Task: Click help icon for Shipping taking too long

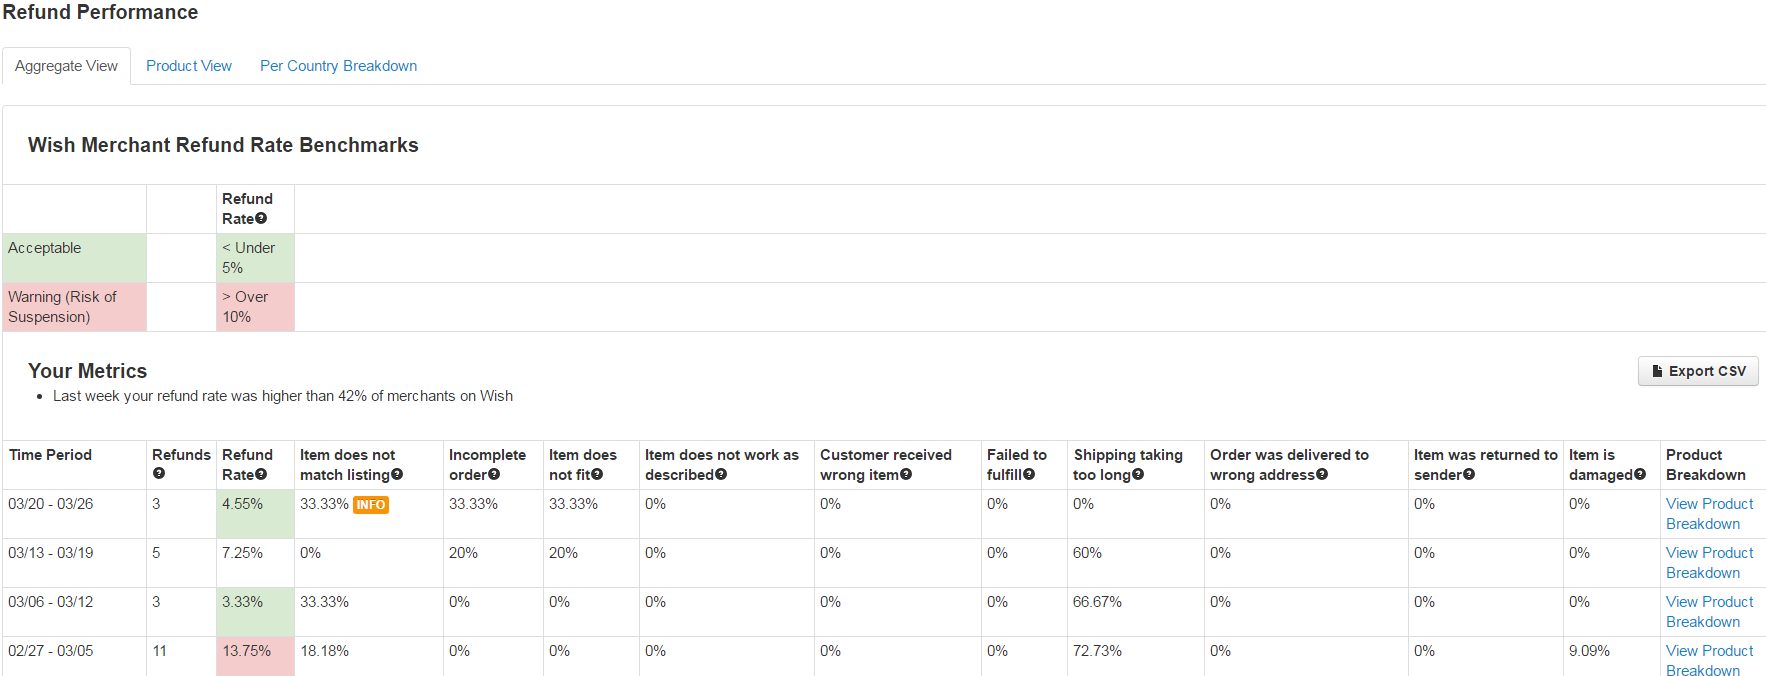Action: (x=1138, y=475)
